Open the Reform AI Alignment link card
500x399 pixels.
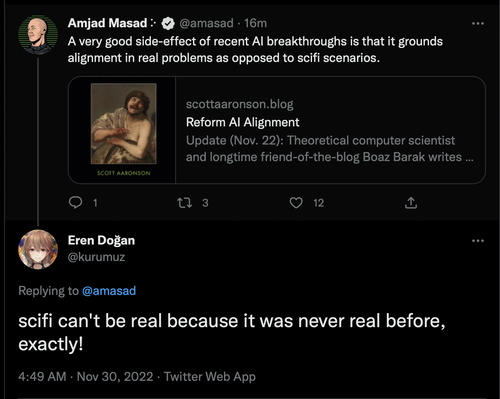277,130
